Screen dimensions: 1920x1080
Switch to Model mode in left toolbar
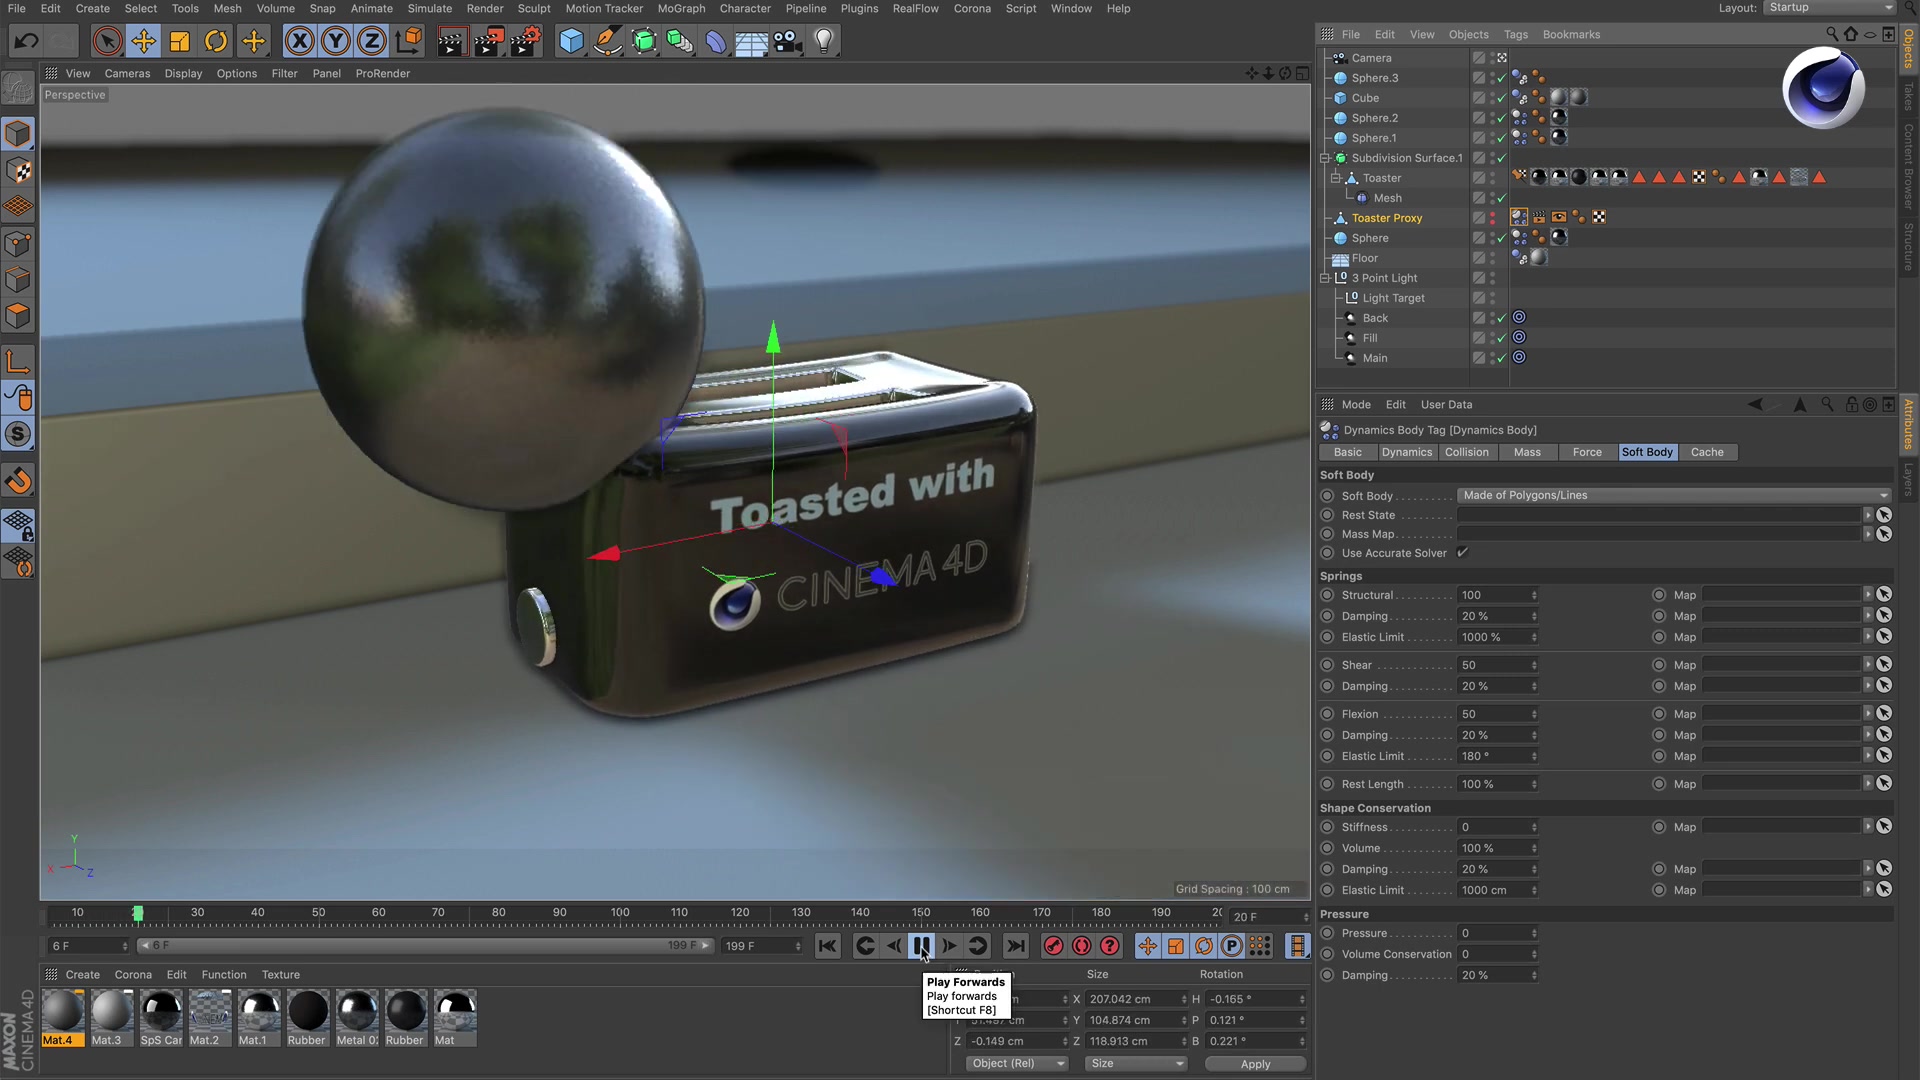click(18, 133)
